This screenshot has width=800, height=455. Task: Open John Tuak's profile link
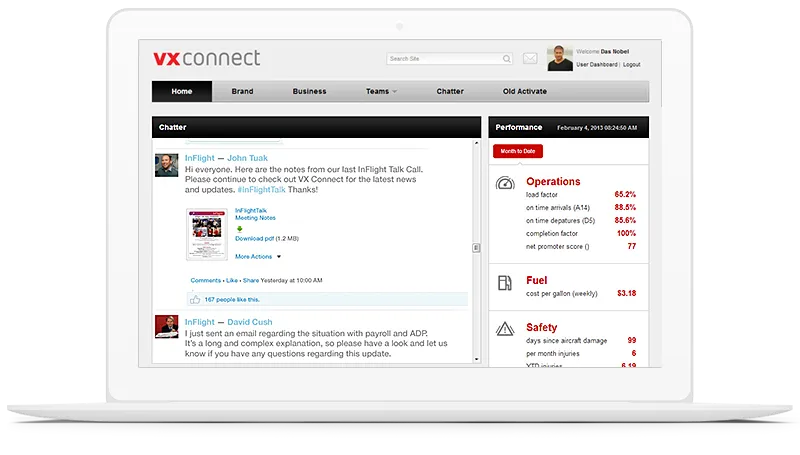click(247, 158)
